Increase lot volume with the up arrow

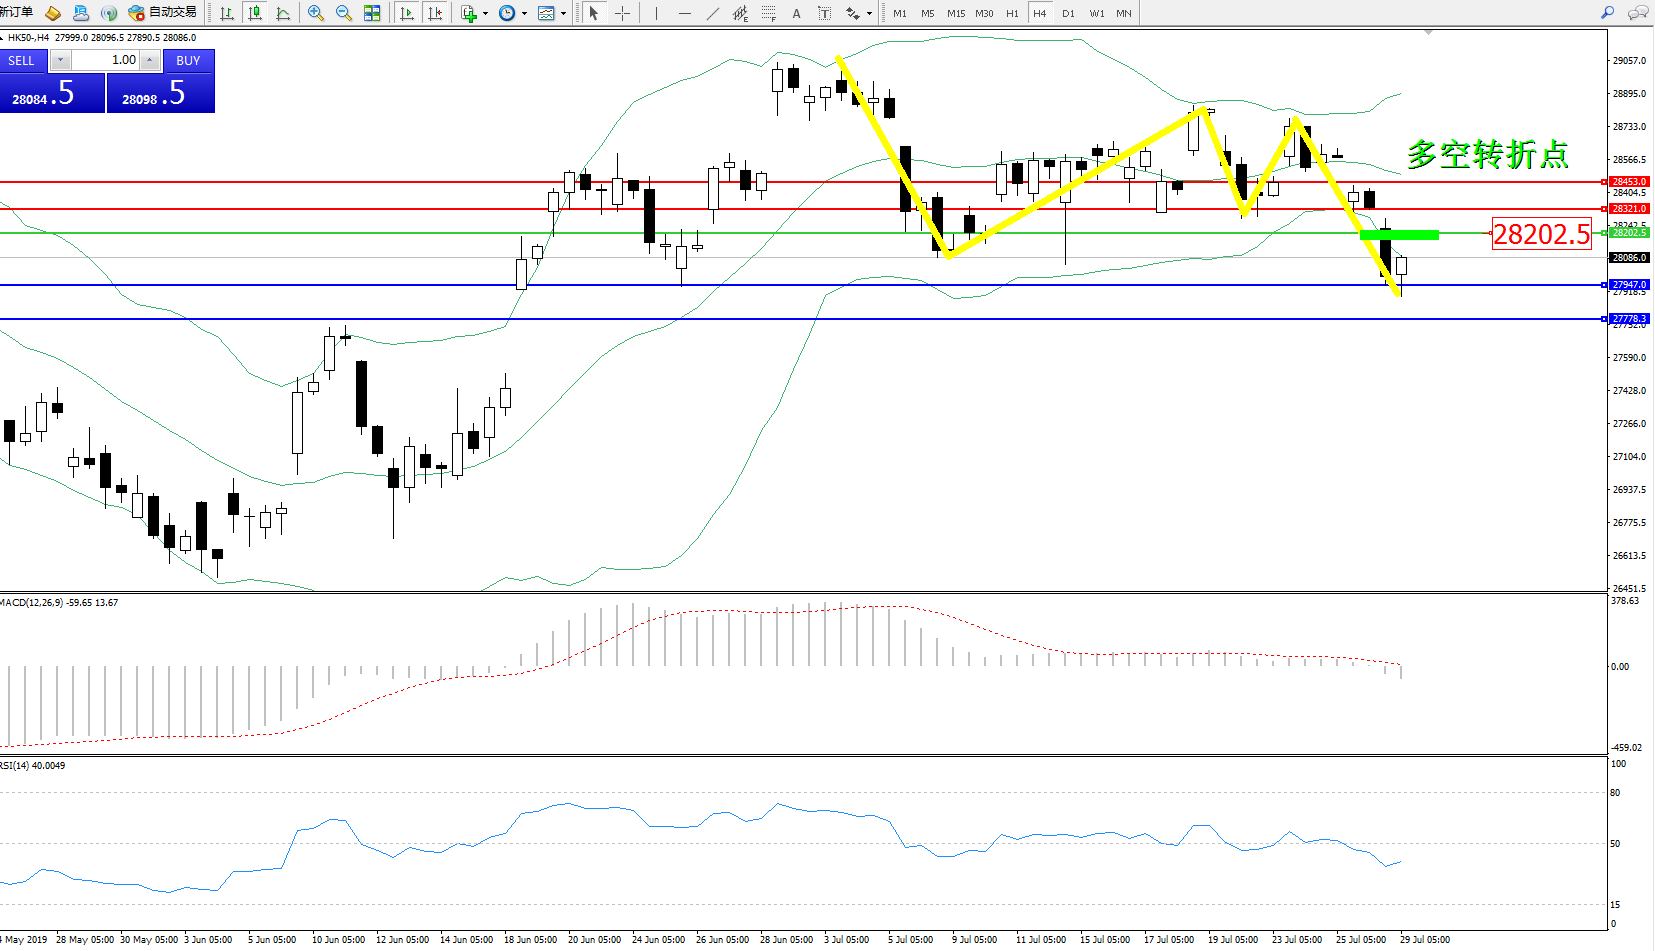pos(149,60)
